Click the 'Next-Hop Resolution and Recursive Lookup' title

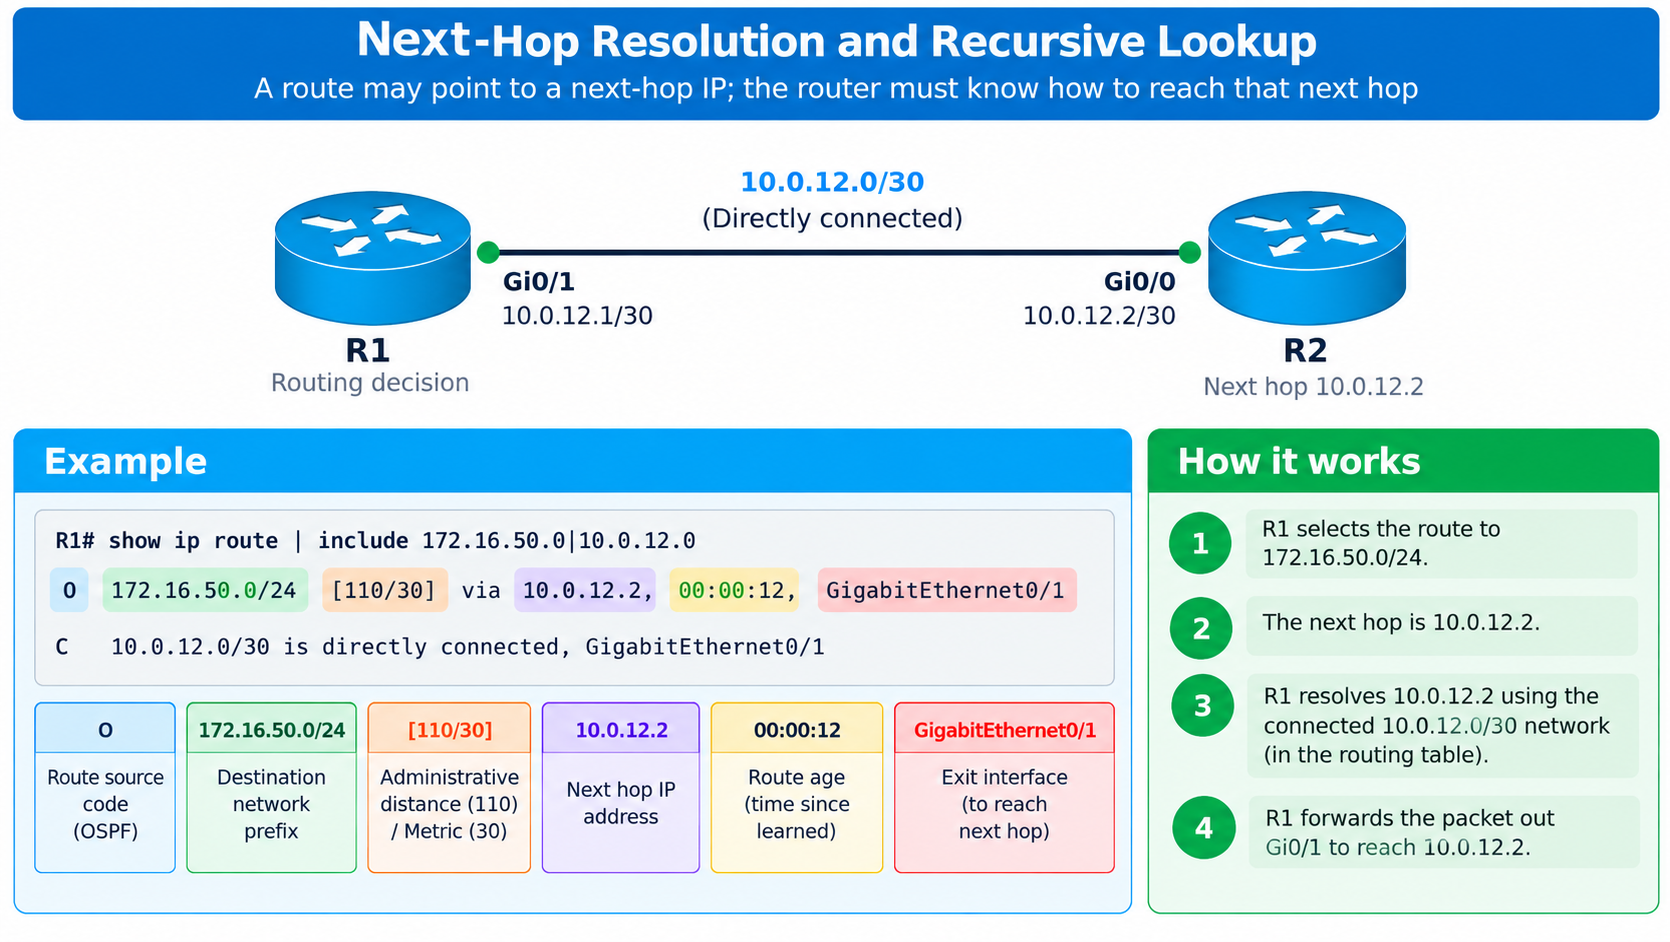836,41
